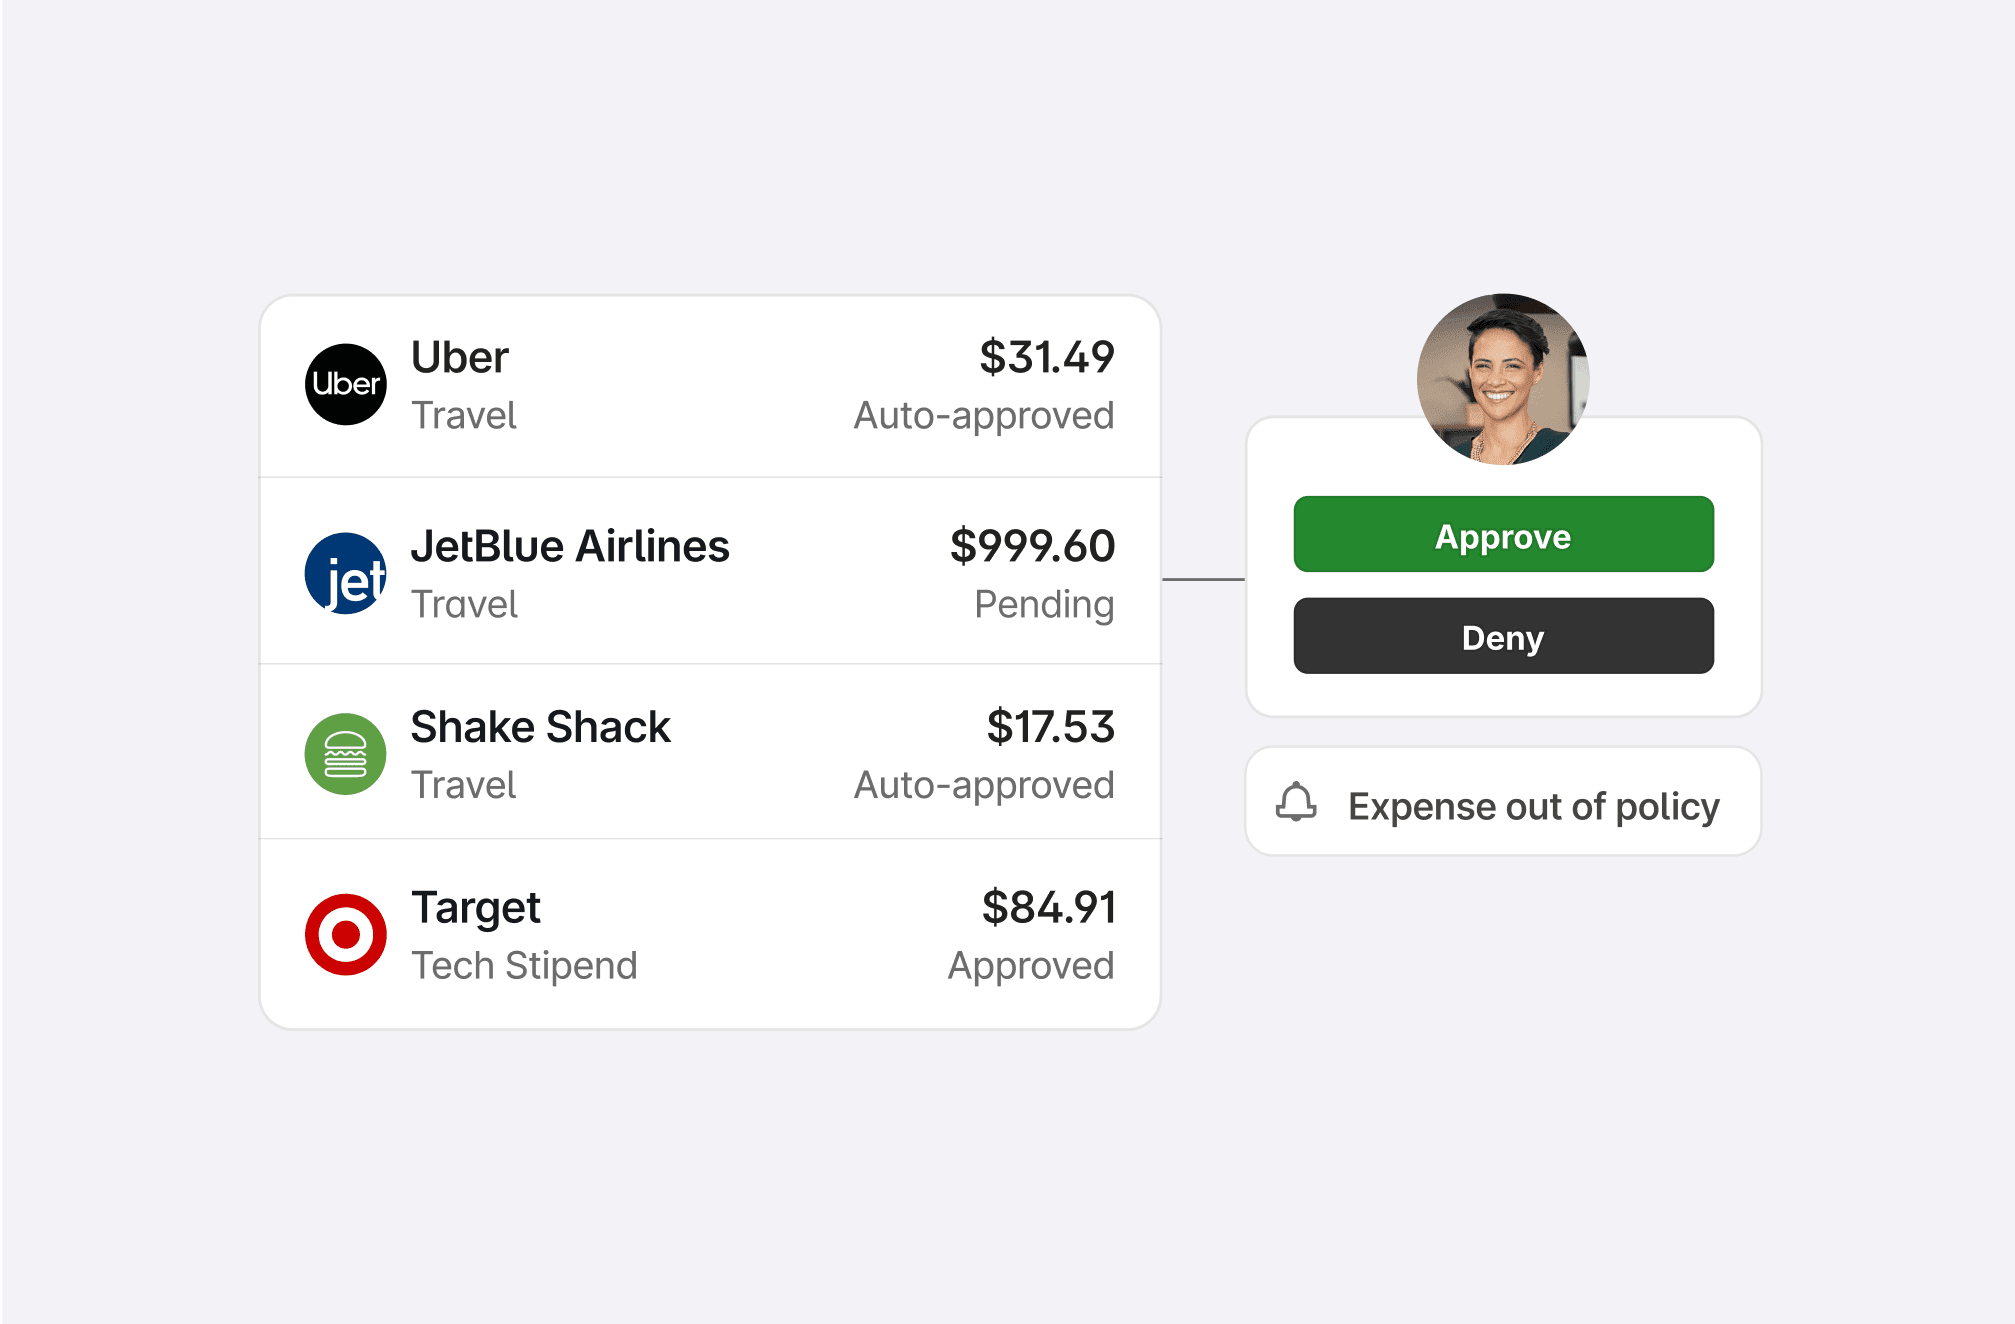The height and width of the screenshot is (1324, 2015).
Task: Click the Shake Shack burger icon
Action: click(x=344, y=754)
